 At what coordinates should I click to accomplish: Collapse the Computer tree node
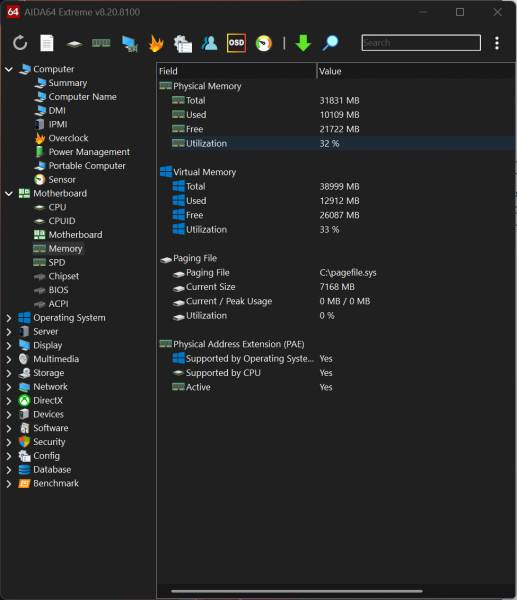click(x=9, y=69)
